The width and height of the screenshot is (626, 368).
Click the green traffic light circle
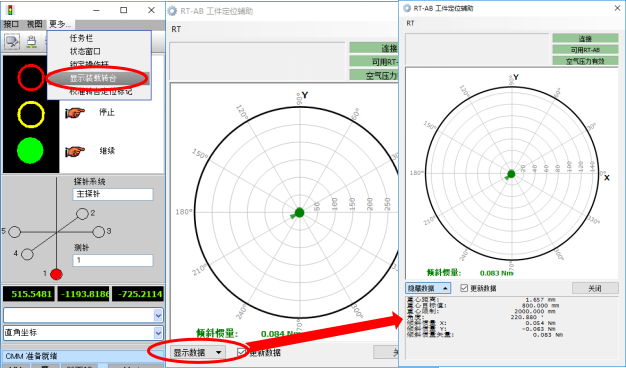[30, 150]
